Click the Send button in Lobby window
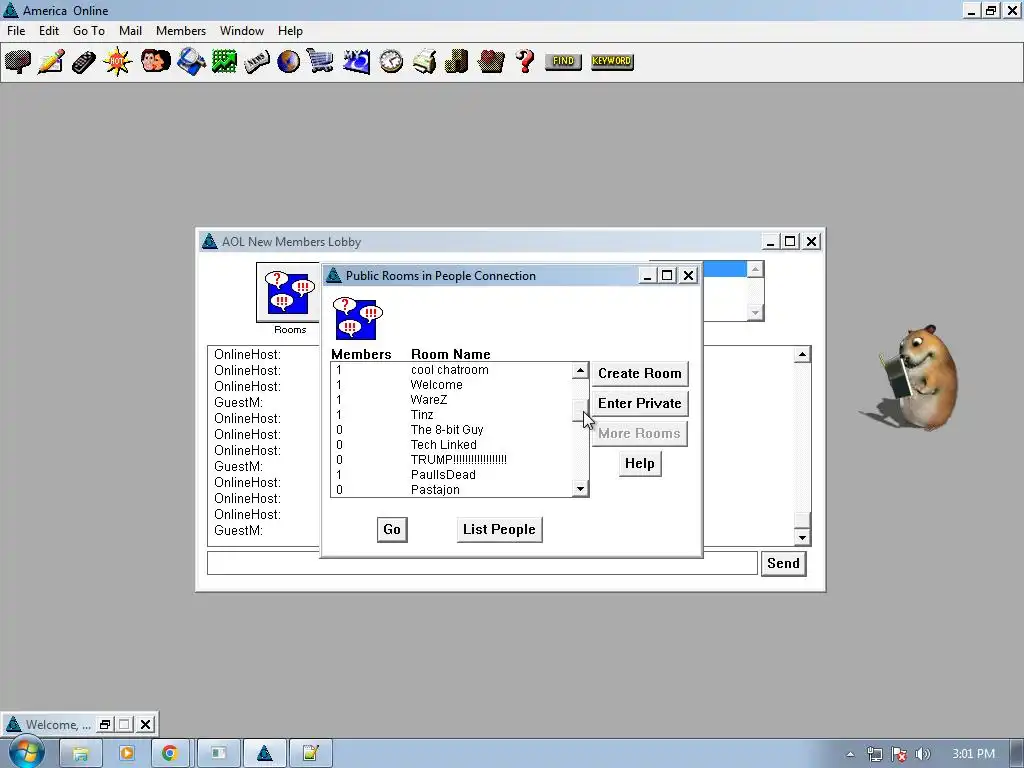 783,564
